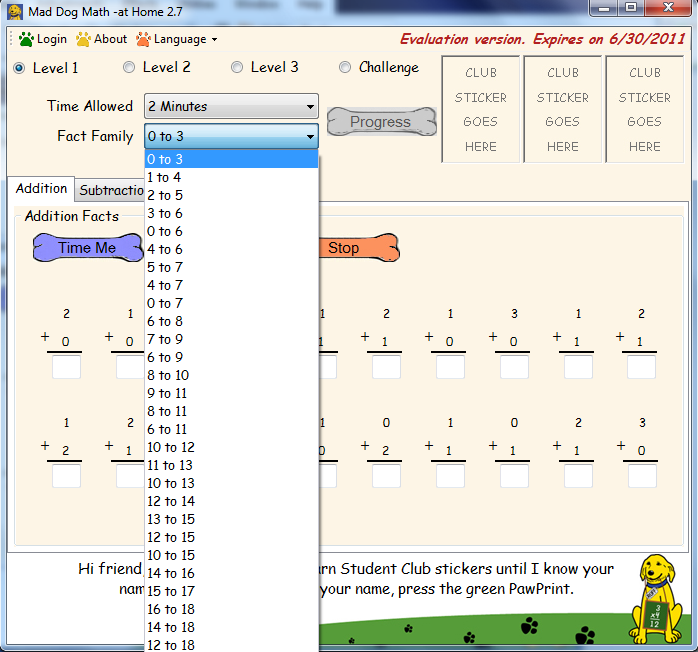Select '16 to 18' from the list
The image size is (698, 652).
(231, 609)
